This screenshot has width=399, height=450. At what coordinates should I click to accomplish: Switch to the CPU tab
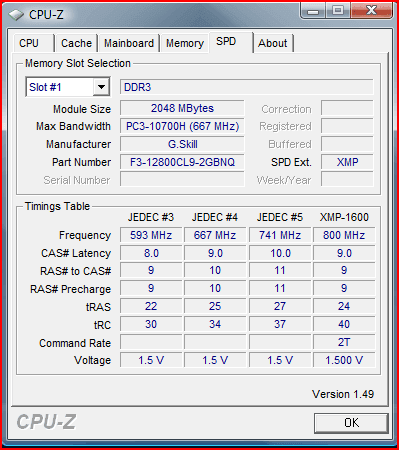coord(34,43)
